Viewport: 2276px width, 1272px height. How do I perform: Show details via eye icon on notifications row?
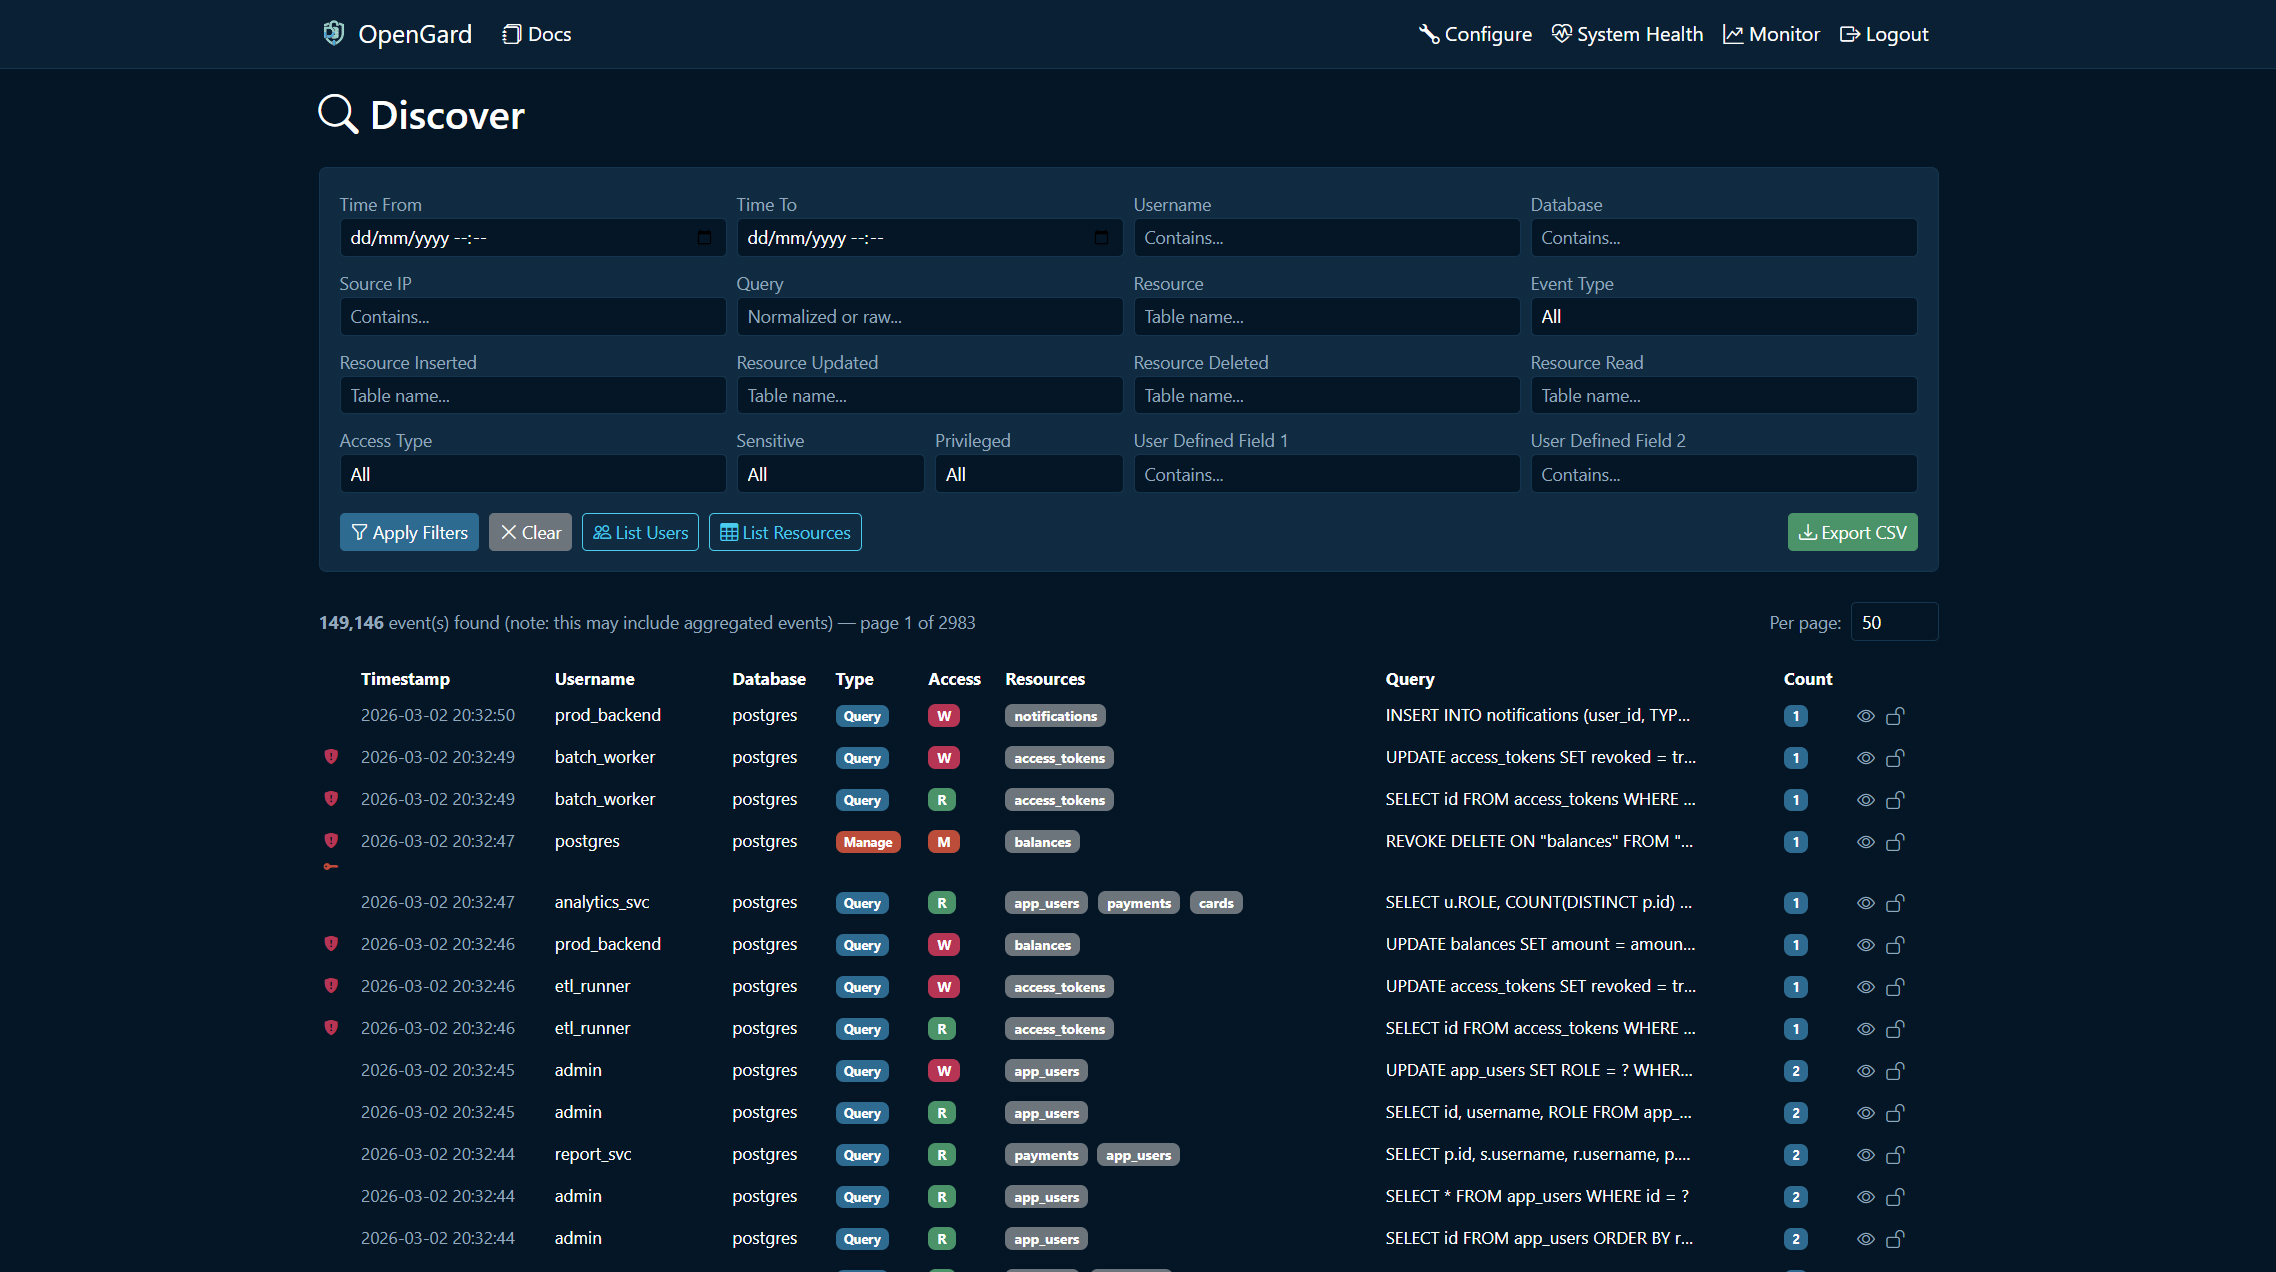click(x=1865, y=716)
